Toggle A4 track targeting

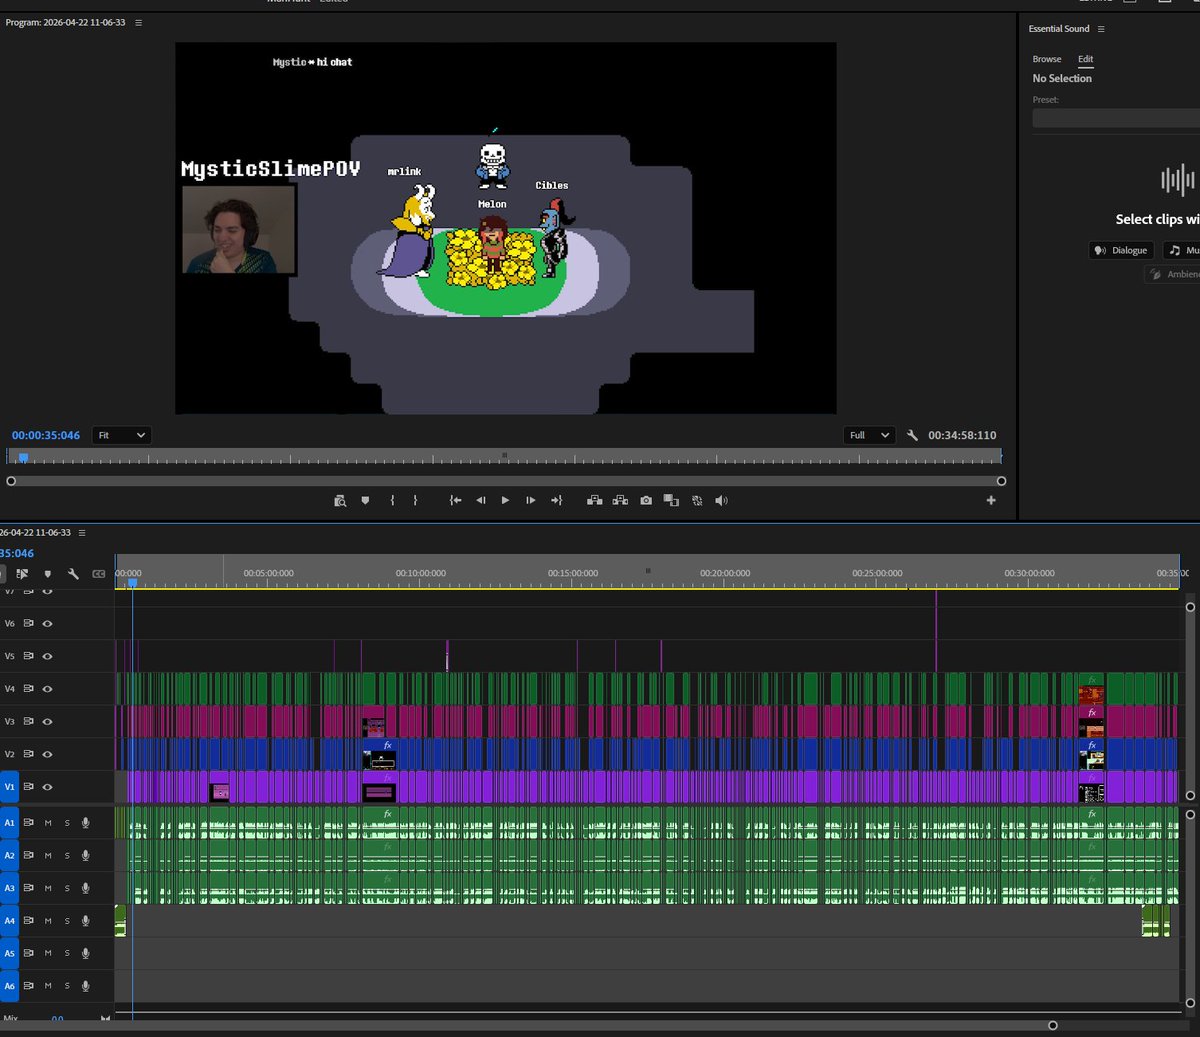tap(10, 921)
